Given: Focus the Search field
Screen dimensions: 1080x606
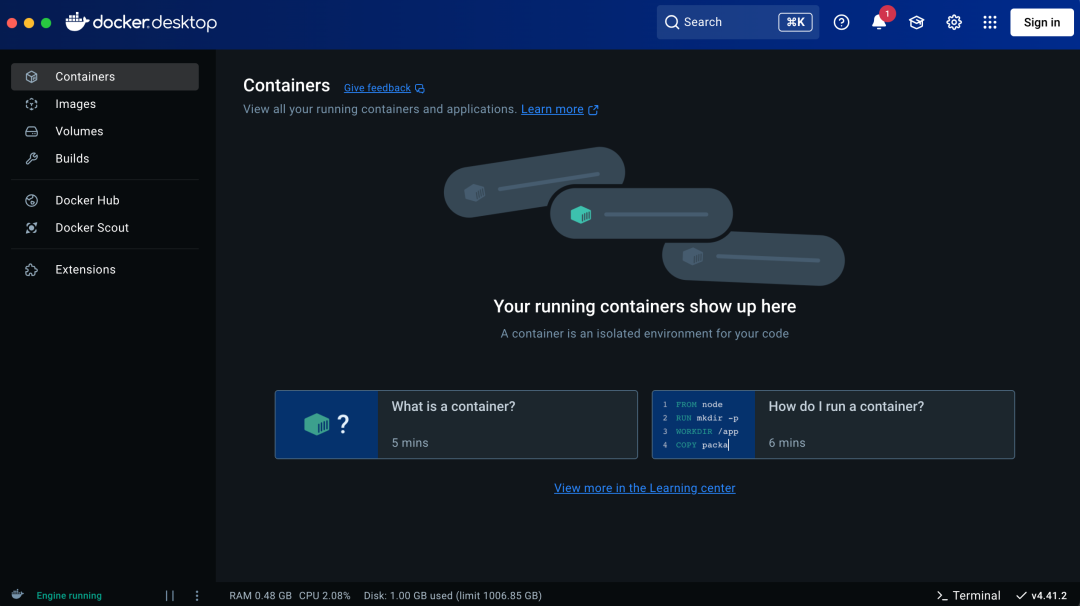Looking at the screenshot, I should pyautogui.click(x=738, y=22).
